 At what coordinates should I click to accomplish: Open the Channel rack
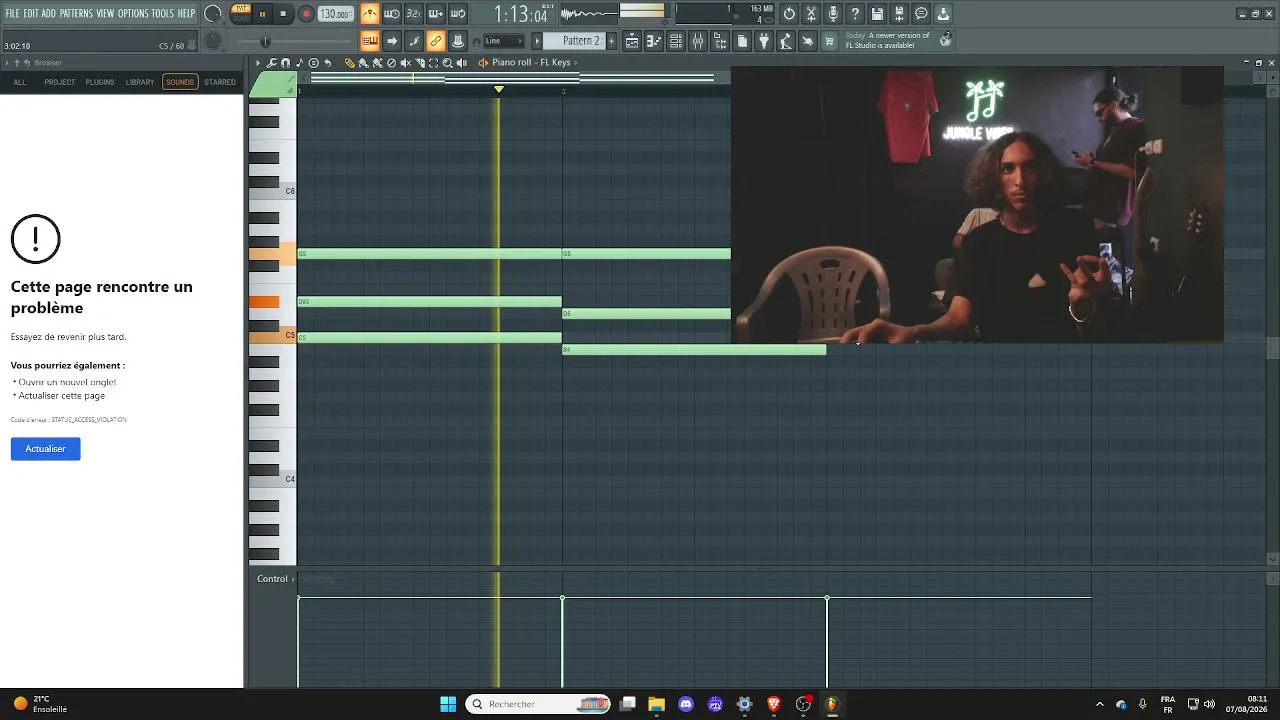676,41
